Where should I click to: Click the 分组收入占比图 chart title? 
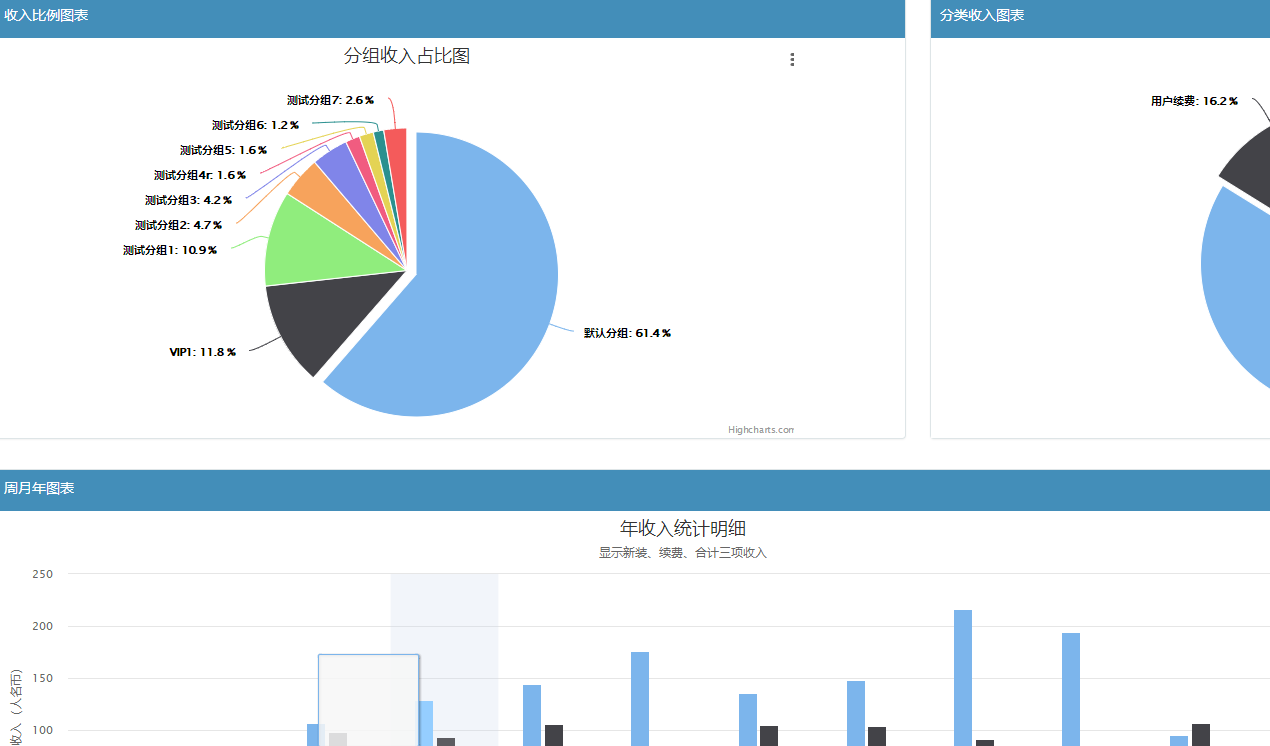tap(407, 56)
